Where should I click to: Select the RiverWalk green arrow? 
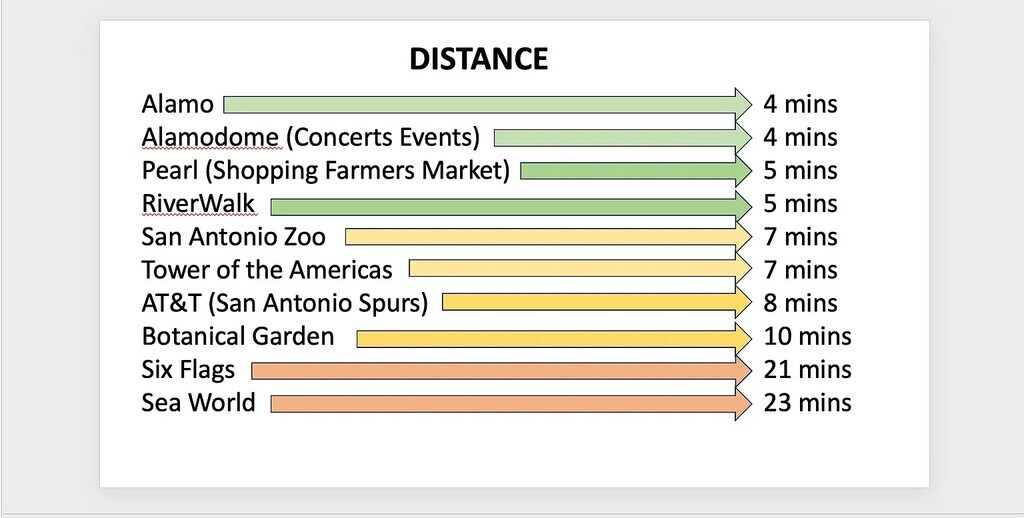511,207
